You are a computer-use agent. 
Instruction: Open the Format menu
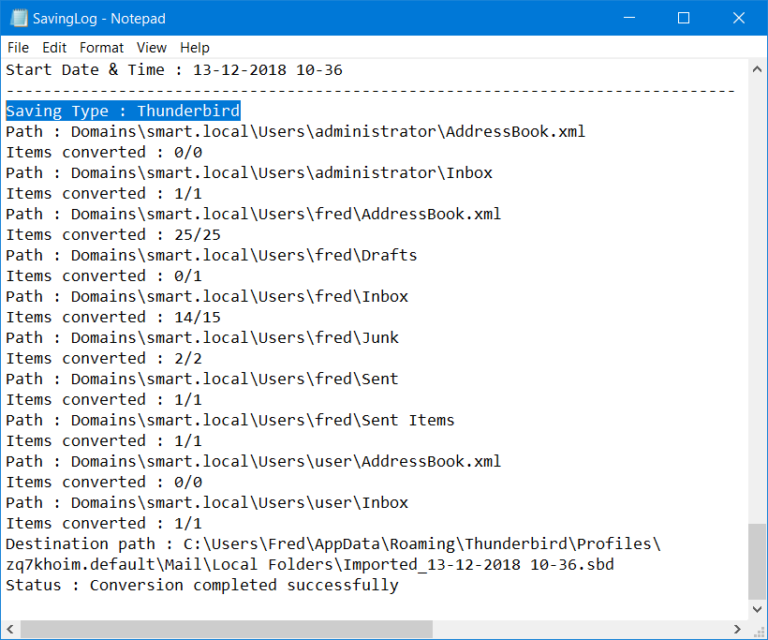click(x=101, y=47)
